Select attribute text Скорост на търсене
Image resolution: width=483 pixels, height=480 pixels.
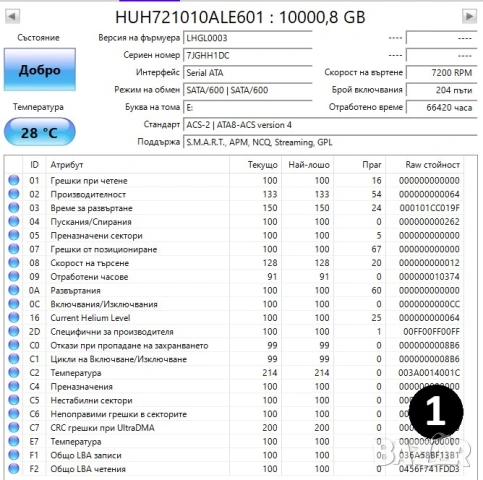click(89, 263)
